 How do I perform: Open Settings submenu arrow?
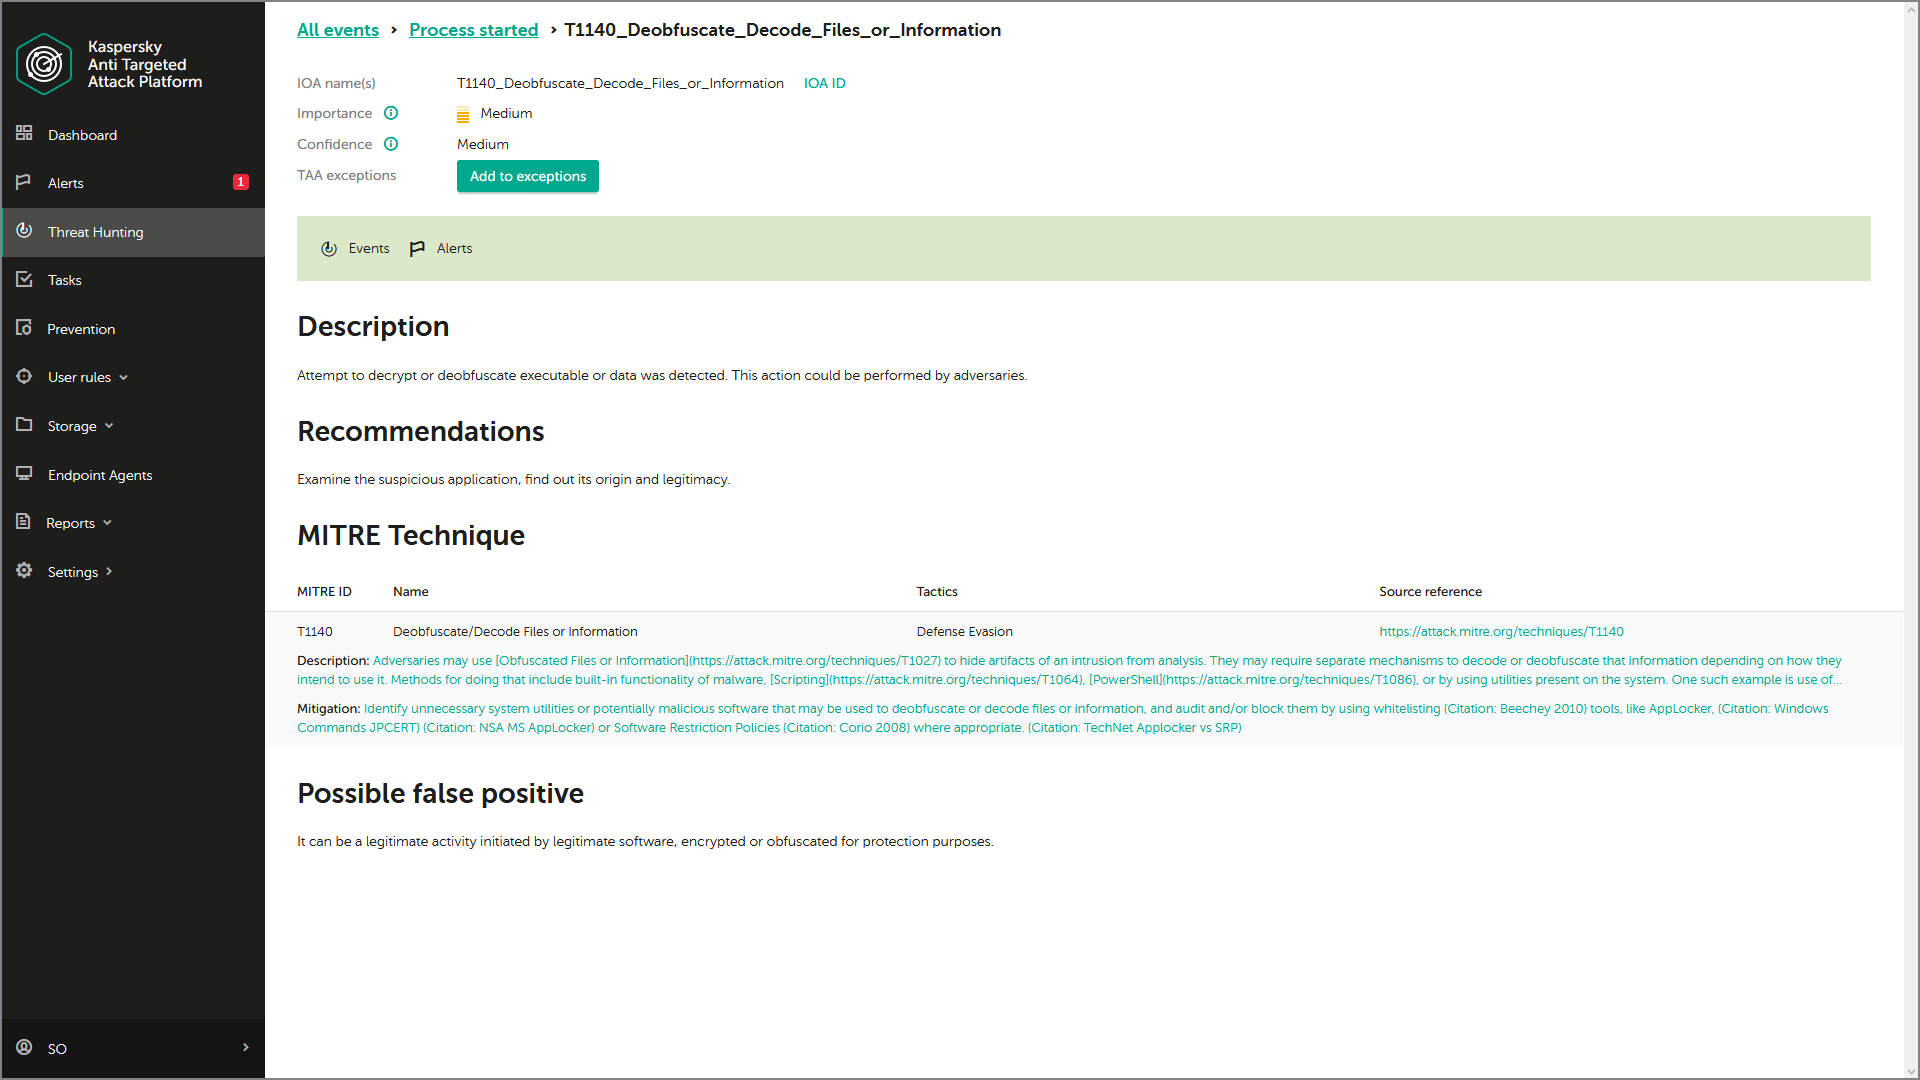coord(109,572)
